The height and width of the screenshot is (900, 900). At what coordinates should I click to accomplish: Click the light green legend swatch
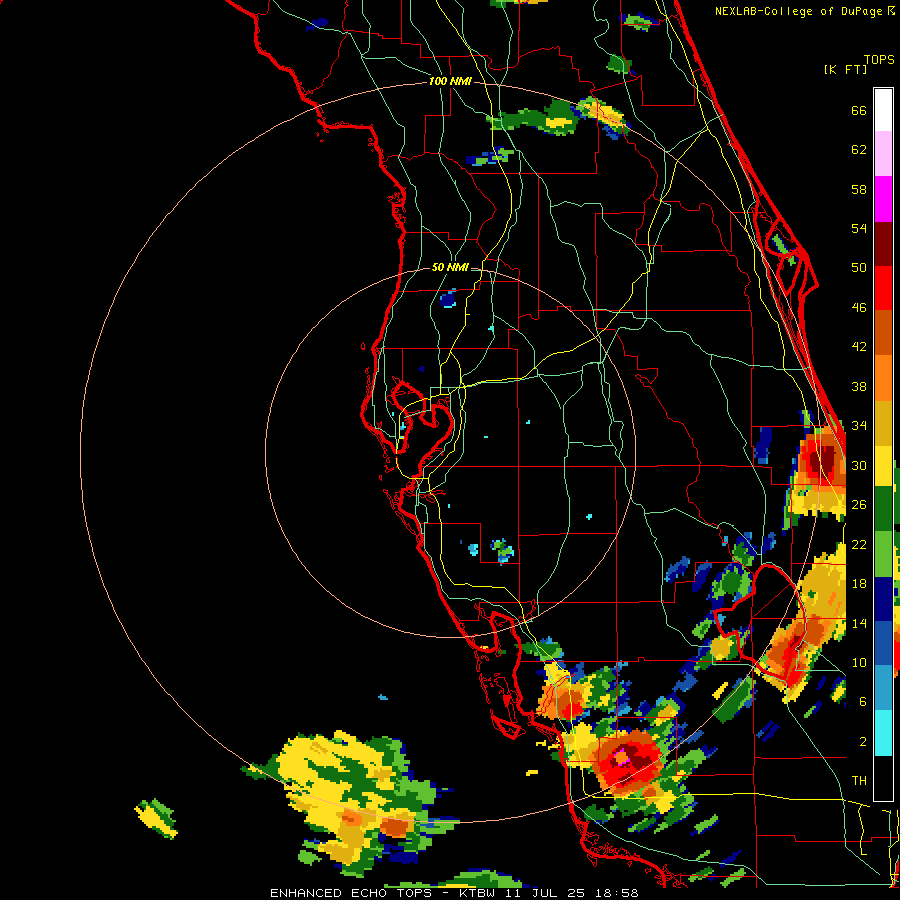[x=883, y=554]
